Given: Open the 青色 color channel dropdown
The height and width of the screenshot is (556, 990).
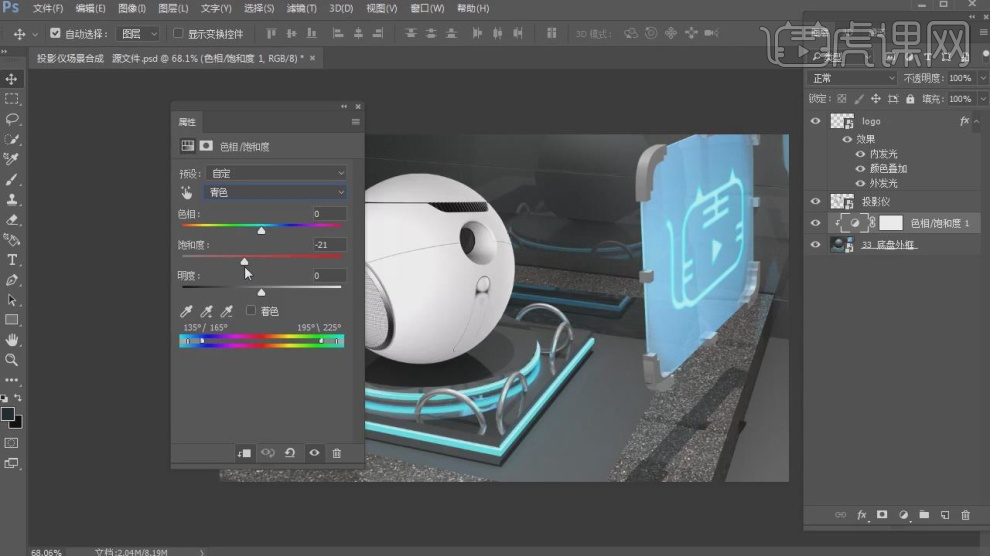Looking at the screenshot, I should [x=276, y=192].
